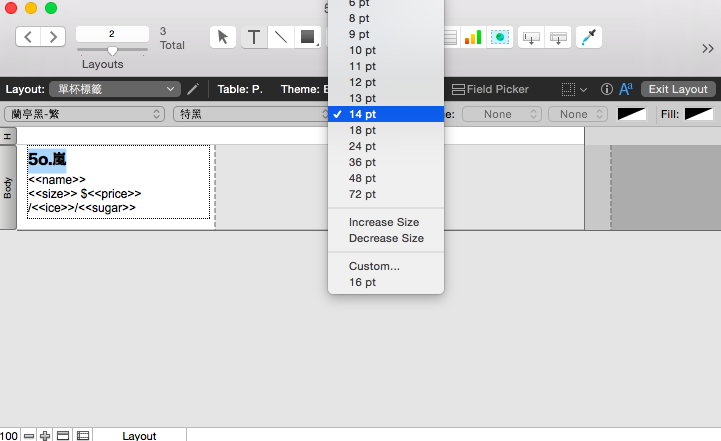Image resolution: width=721 pixels, height=441 pixels.
Task: Select the Chart tool
Action: (x=473, y=37)
